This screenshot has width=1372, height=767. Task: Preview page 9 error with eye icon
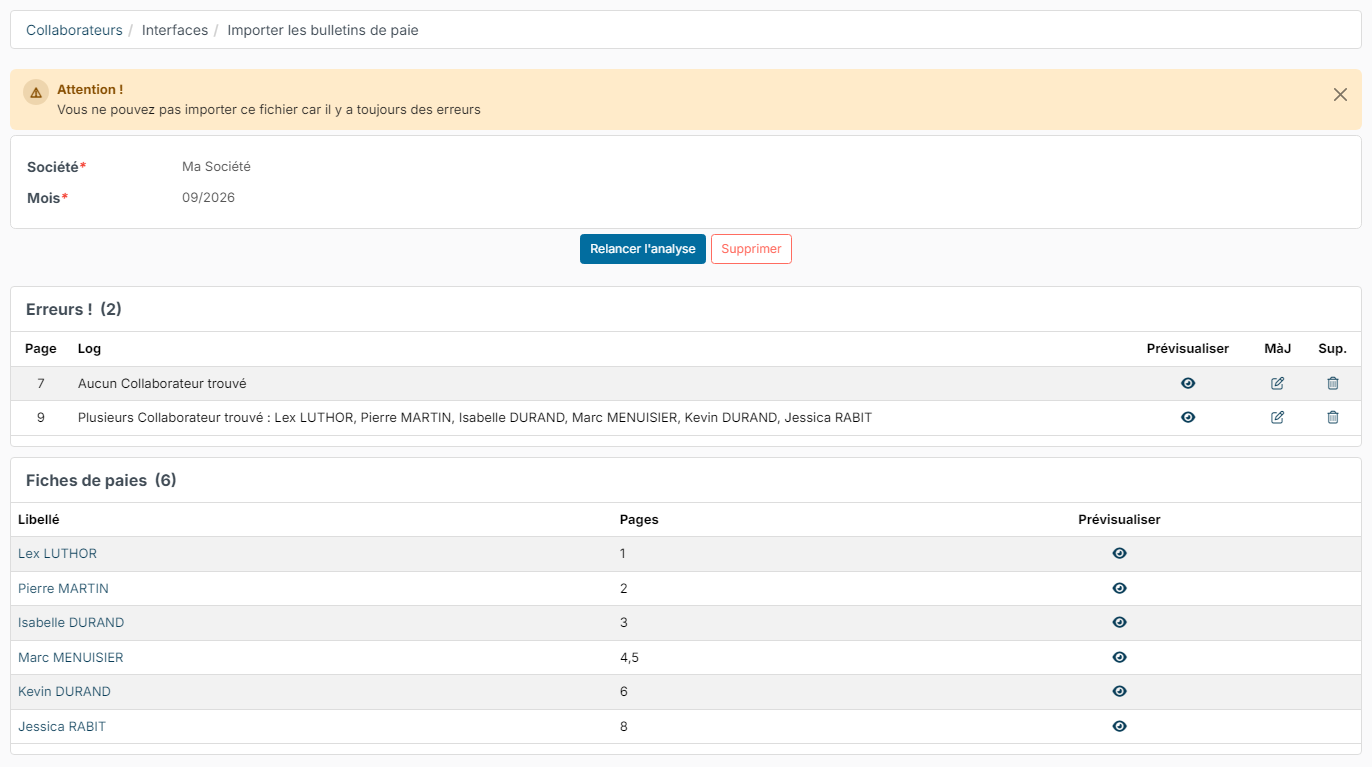pyautogui.click(x=1188, y=417)
